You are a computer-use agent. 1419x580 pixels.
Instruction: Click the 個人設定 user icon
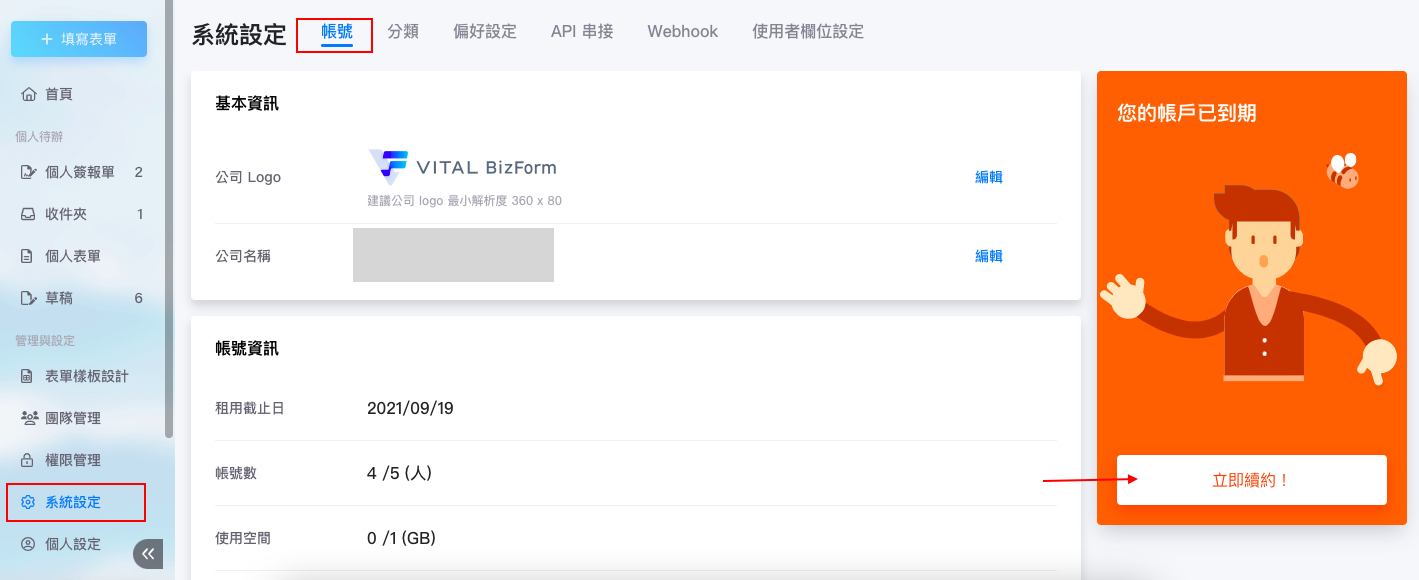29,544
